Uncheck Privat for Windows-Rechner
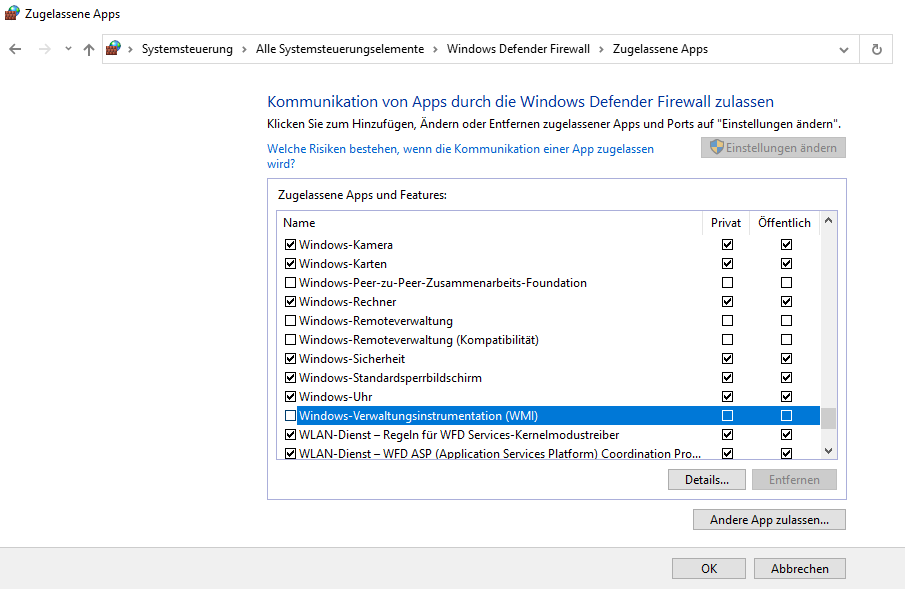The height and width of the screenshot is (589, 905). (726, 301)
